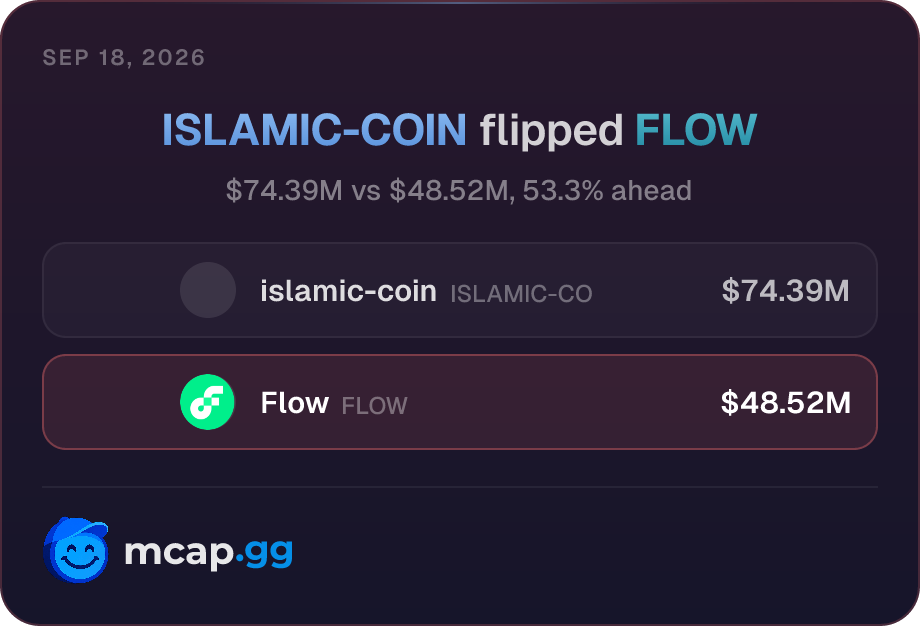Click the Flow coin name text

[295, 403]
